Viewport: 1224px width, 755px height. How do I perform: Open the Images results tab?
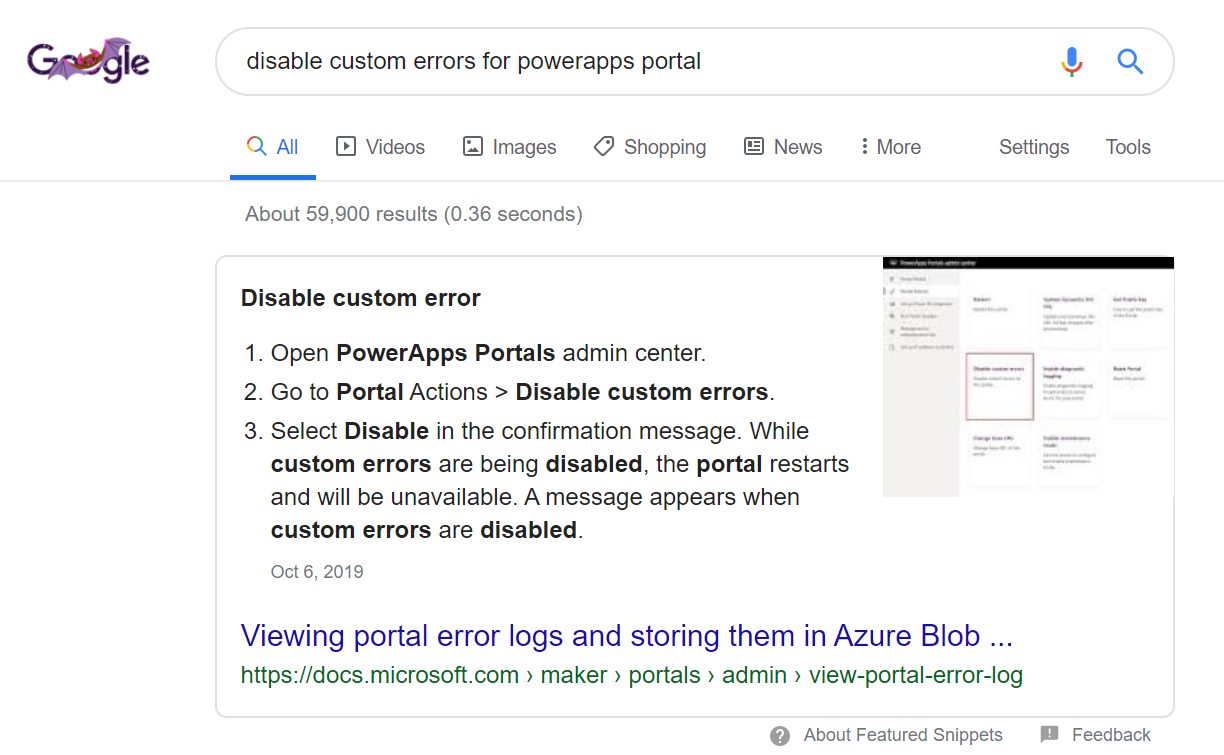tap(509, 147)
